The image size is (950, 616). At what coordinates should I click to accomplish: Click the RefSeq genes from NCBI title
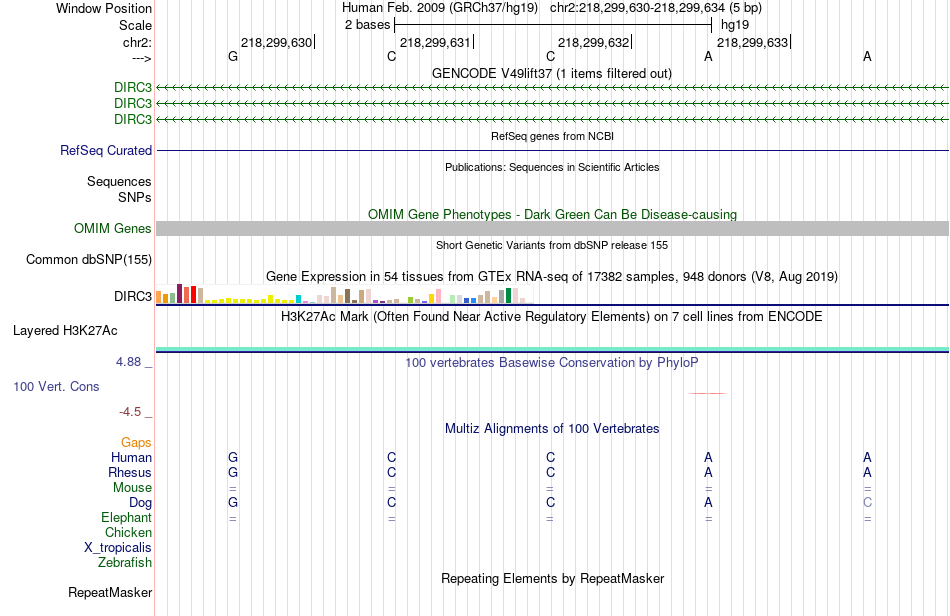(553, 136)
